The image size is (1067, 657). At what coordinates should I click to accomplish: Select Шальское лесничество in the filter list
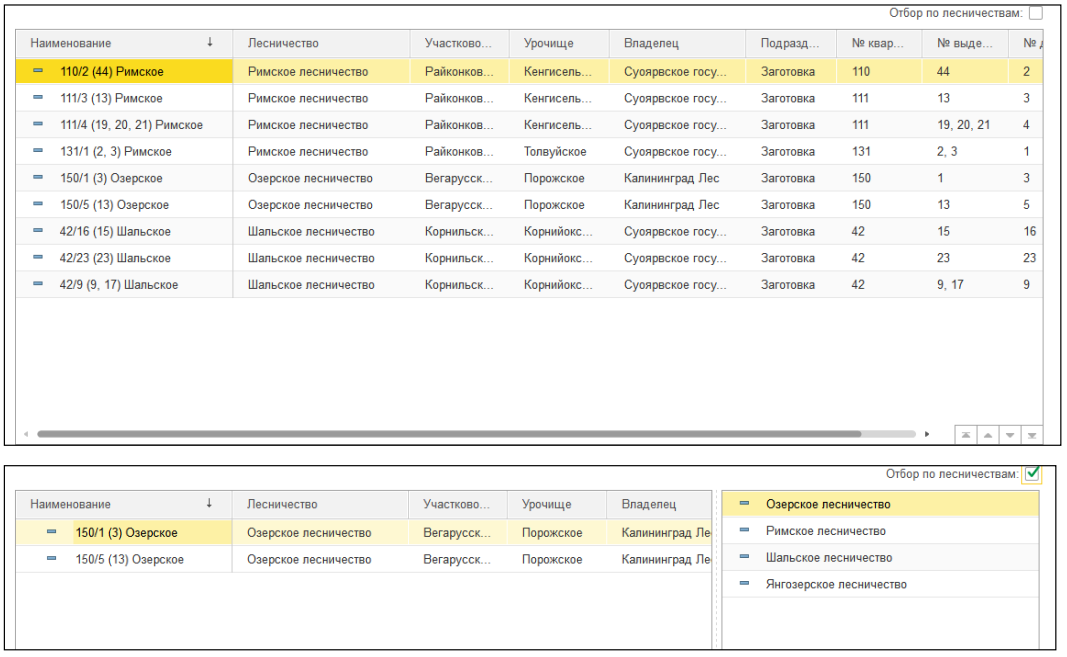point(828,558)
